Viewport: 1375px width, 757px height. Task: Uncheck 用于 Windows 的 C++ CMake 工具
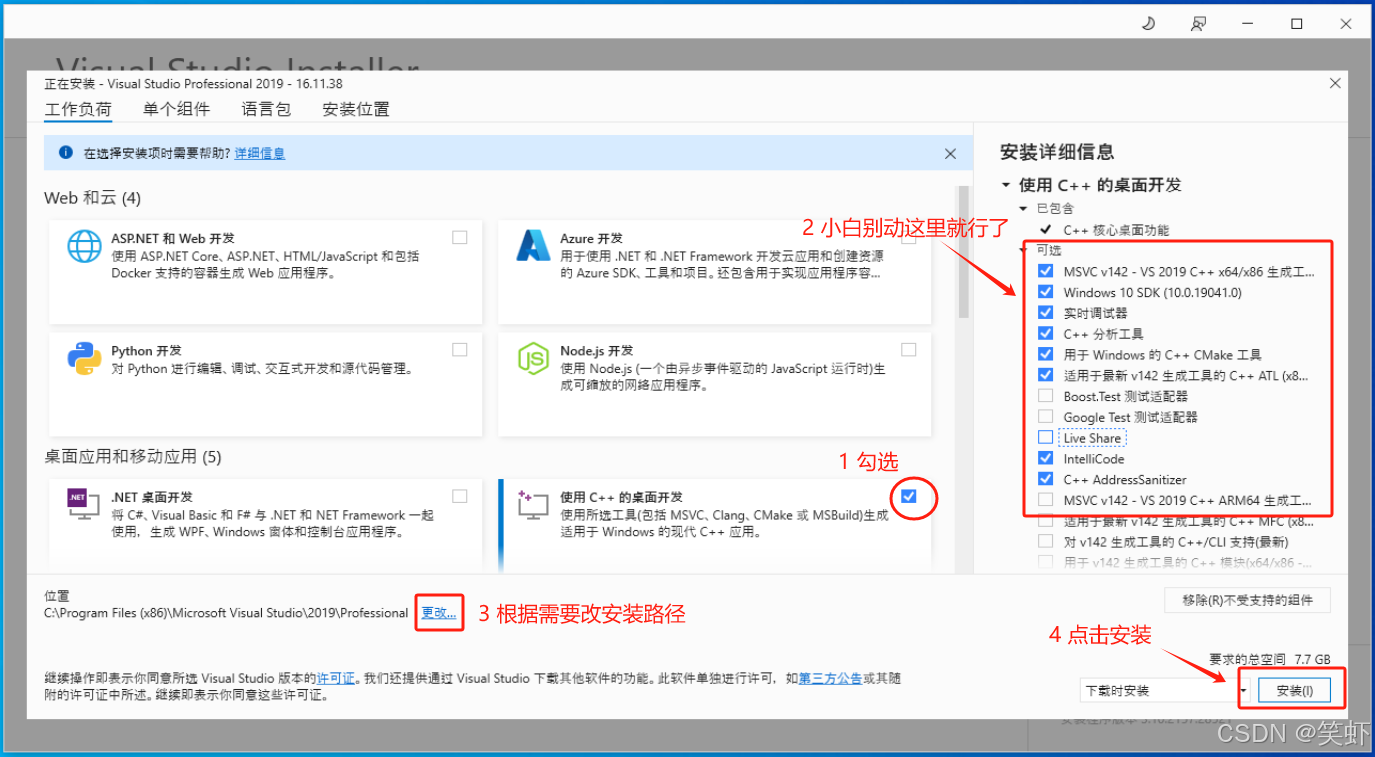pos(1045,354)
